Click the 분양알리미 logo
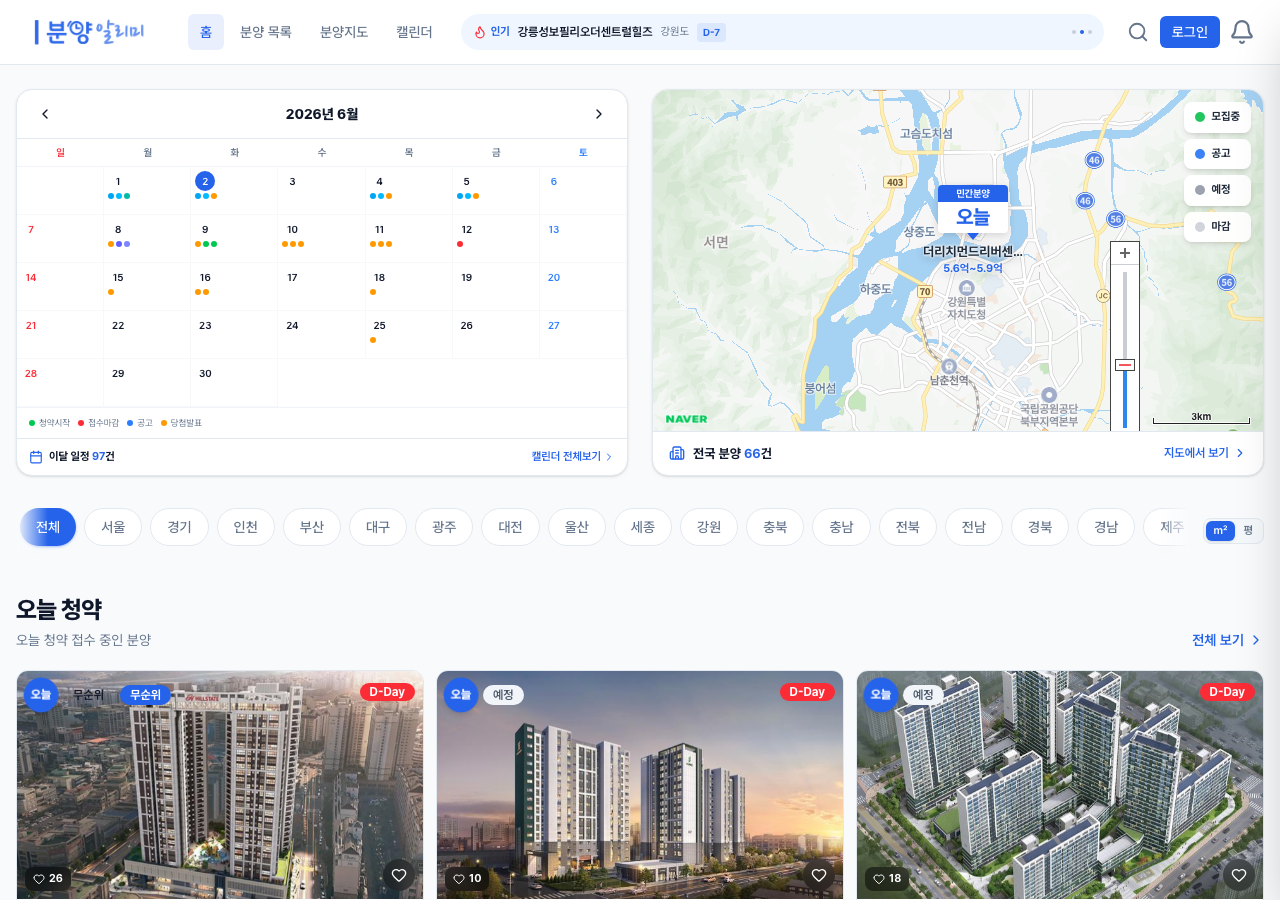Screen dimensions: 1280x900 tap(89, 32)
